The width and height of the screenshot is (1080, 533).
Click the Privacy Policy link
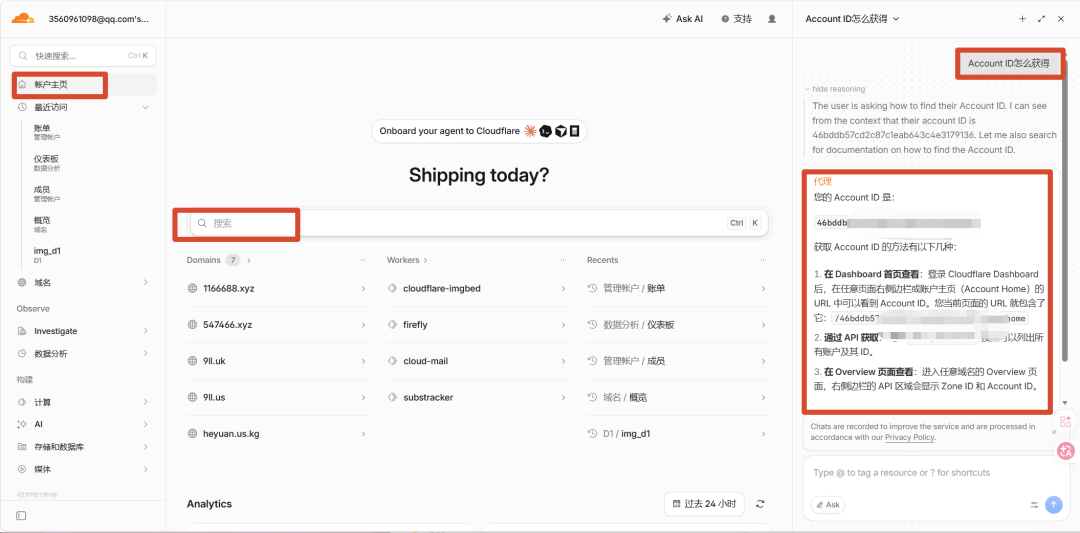[x=909, y=437]
